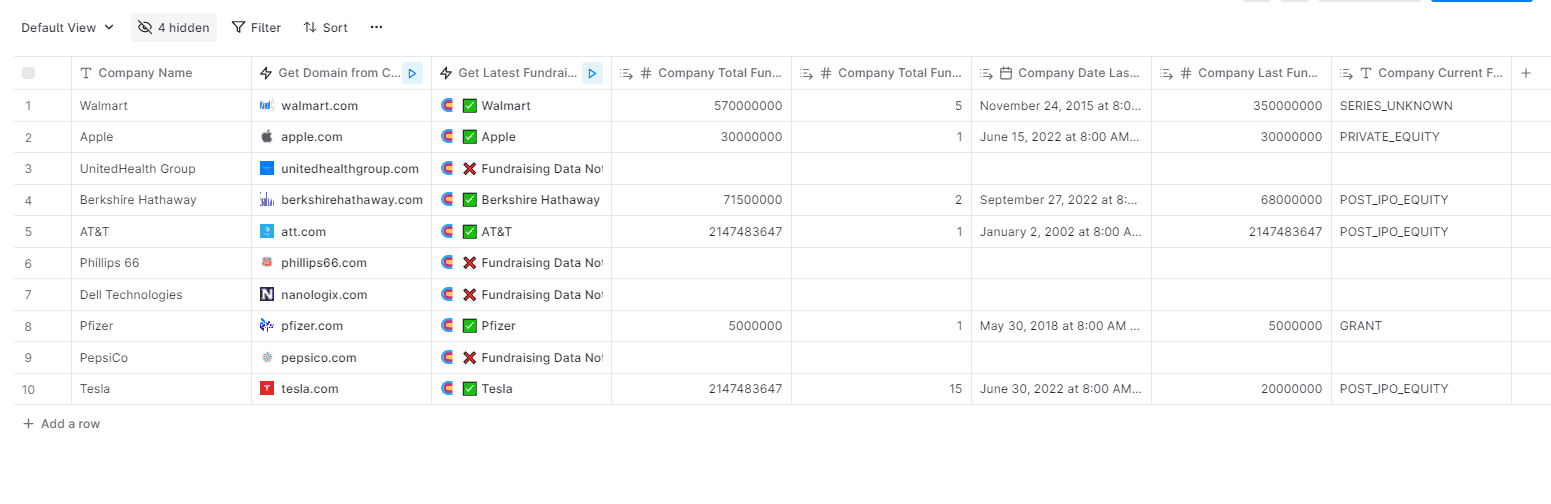
Task: Click the tesla.com domain text
Action: pyautogui.click(x=310, y=389)
